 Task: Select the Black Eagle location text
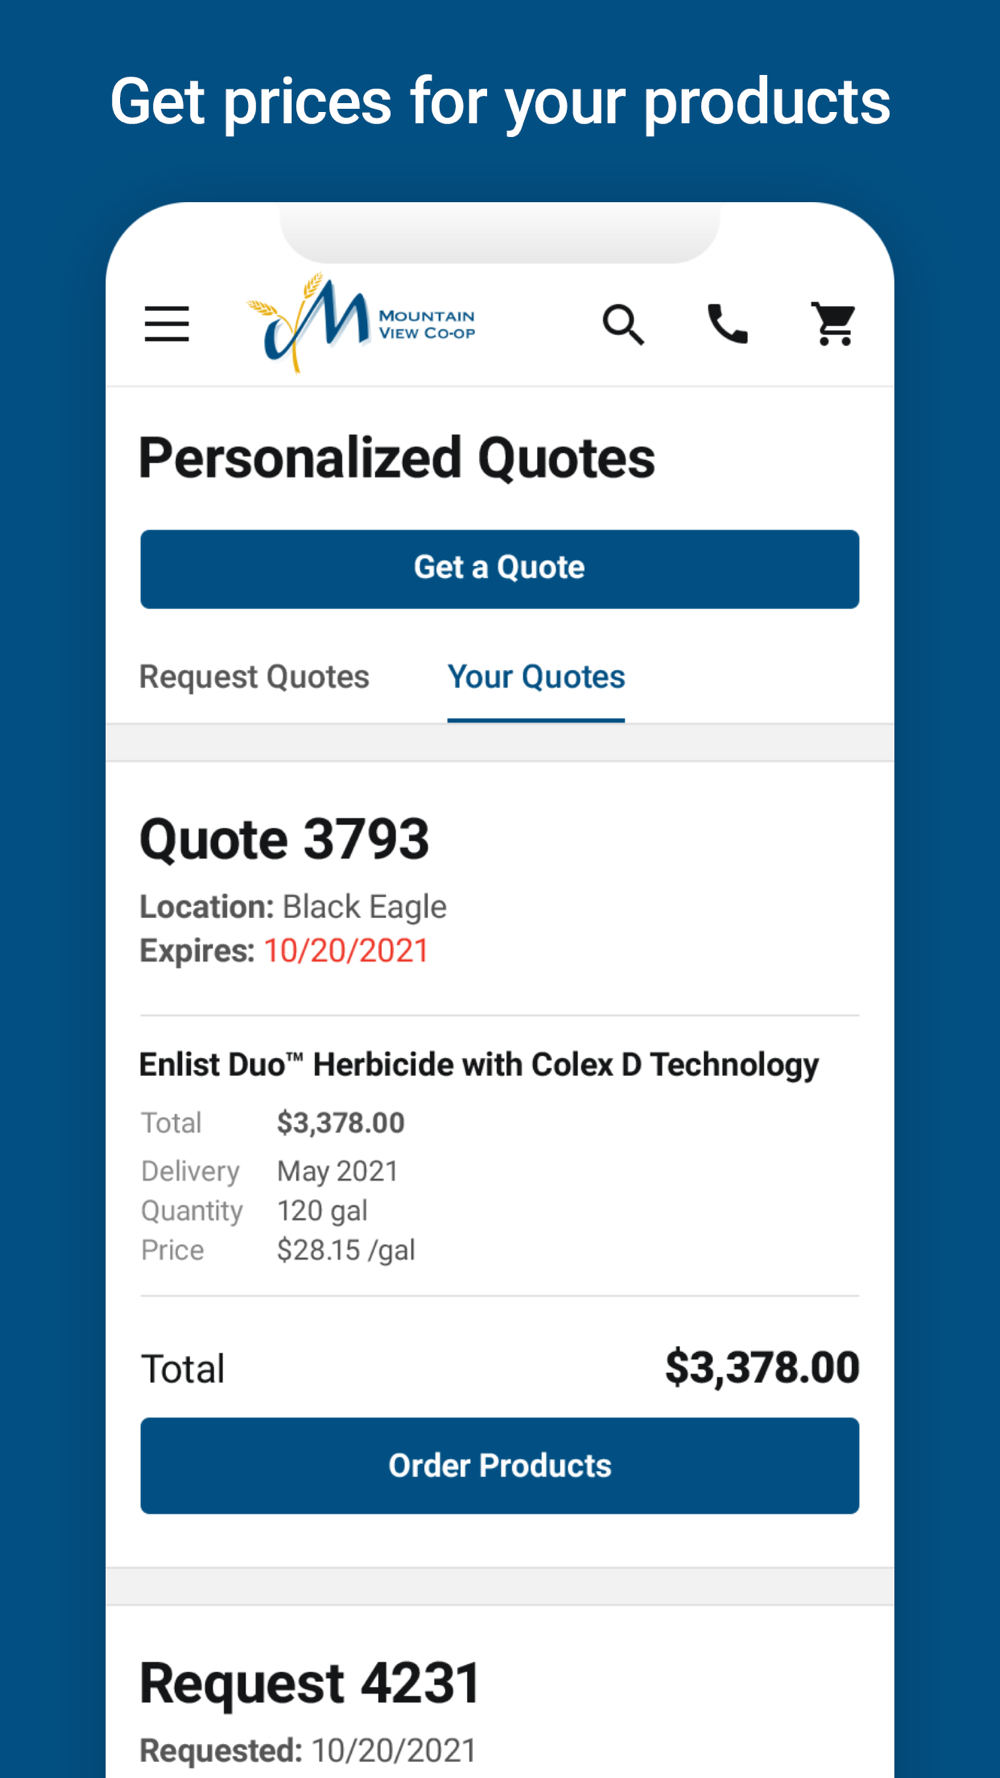tap(364, 907)
